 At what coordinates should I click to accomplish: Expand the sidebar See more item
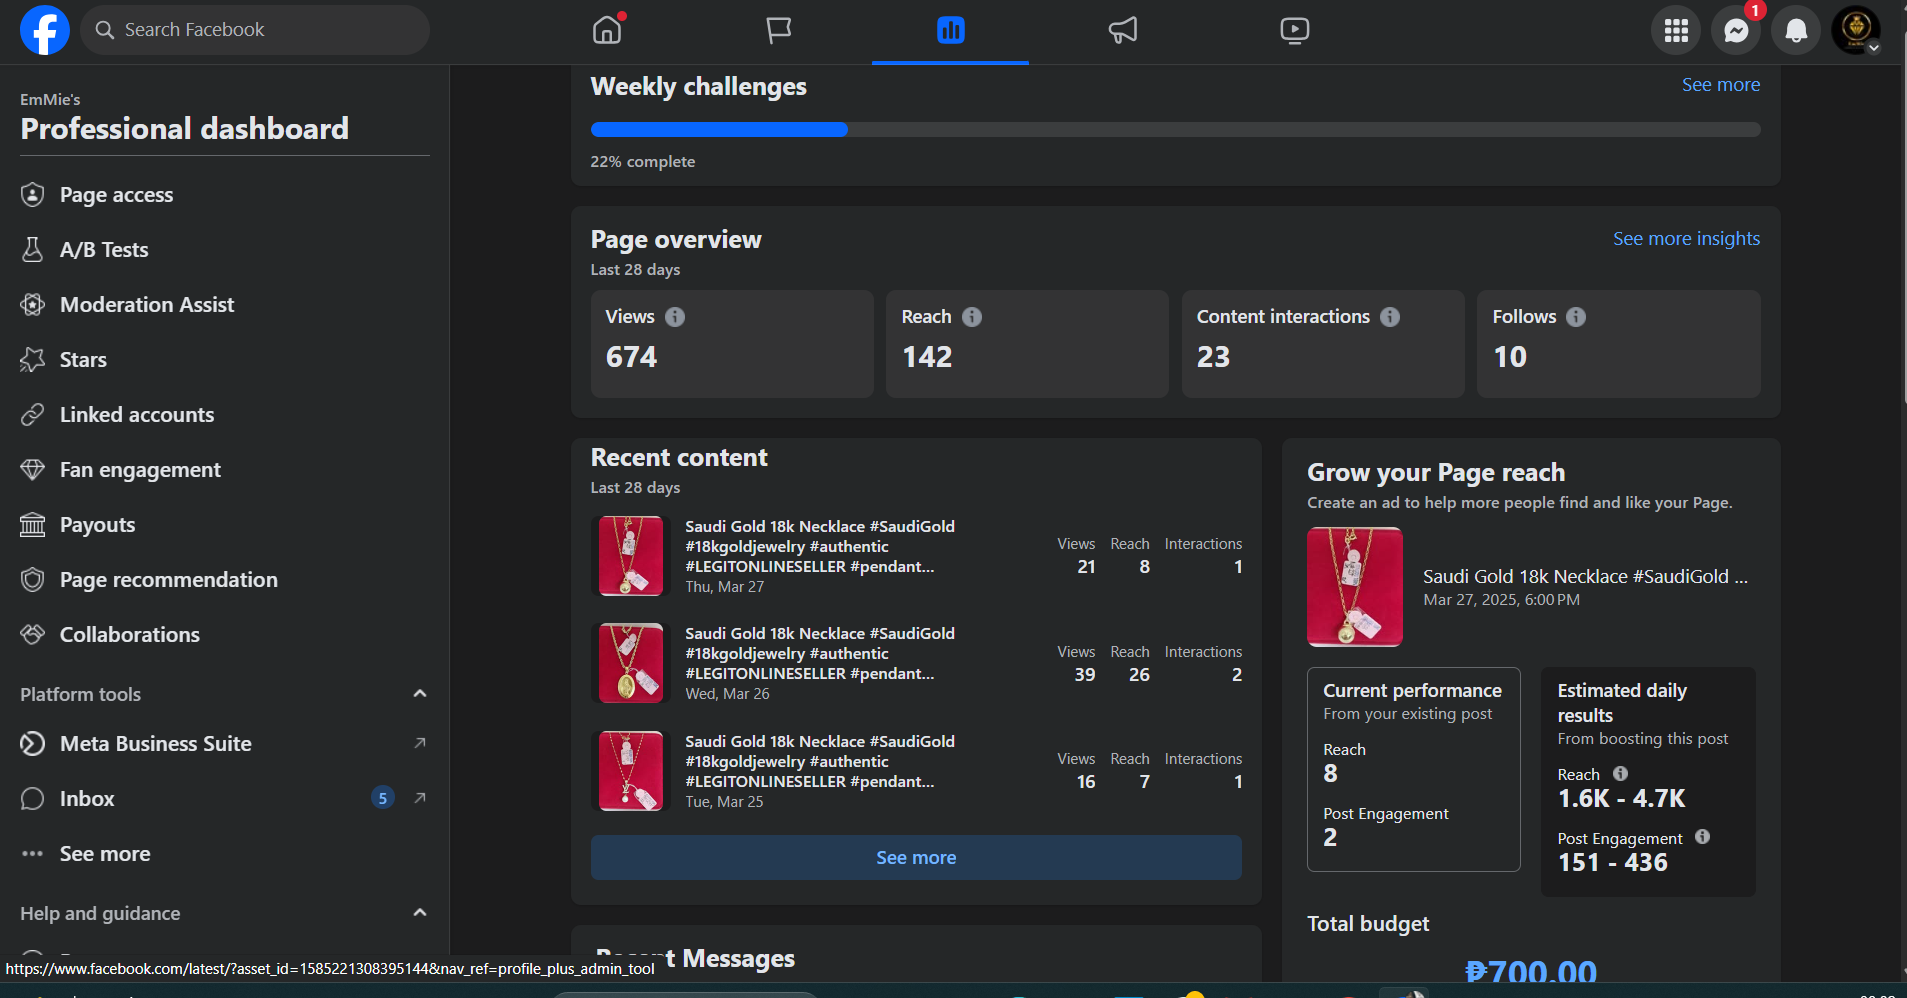click(x=104, y=854)
